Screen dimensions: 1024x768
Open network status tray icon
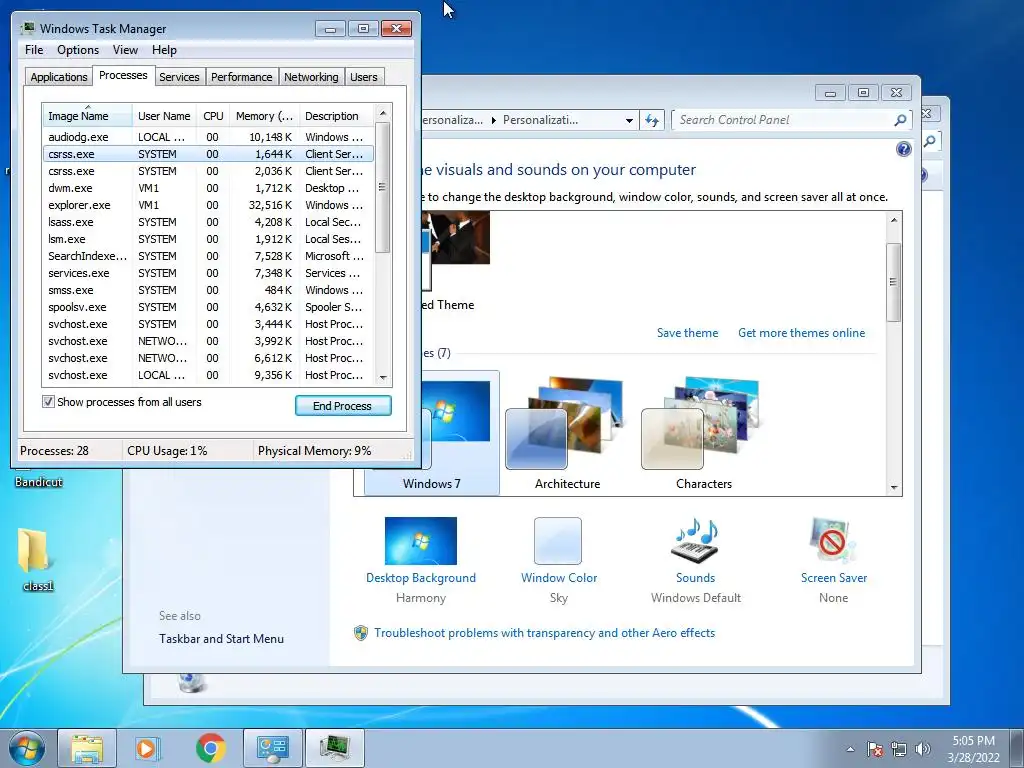tap(899, 749)
